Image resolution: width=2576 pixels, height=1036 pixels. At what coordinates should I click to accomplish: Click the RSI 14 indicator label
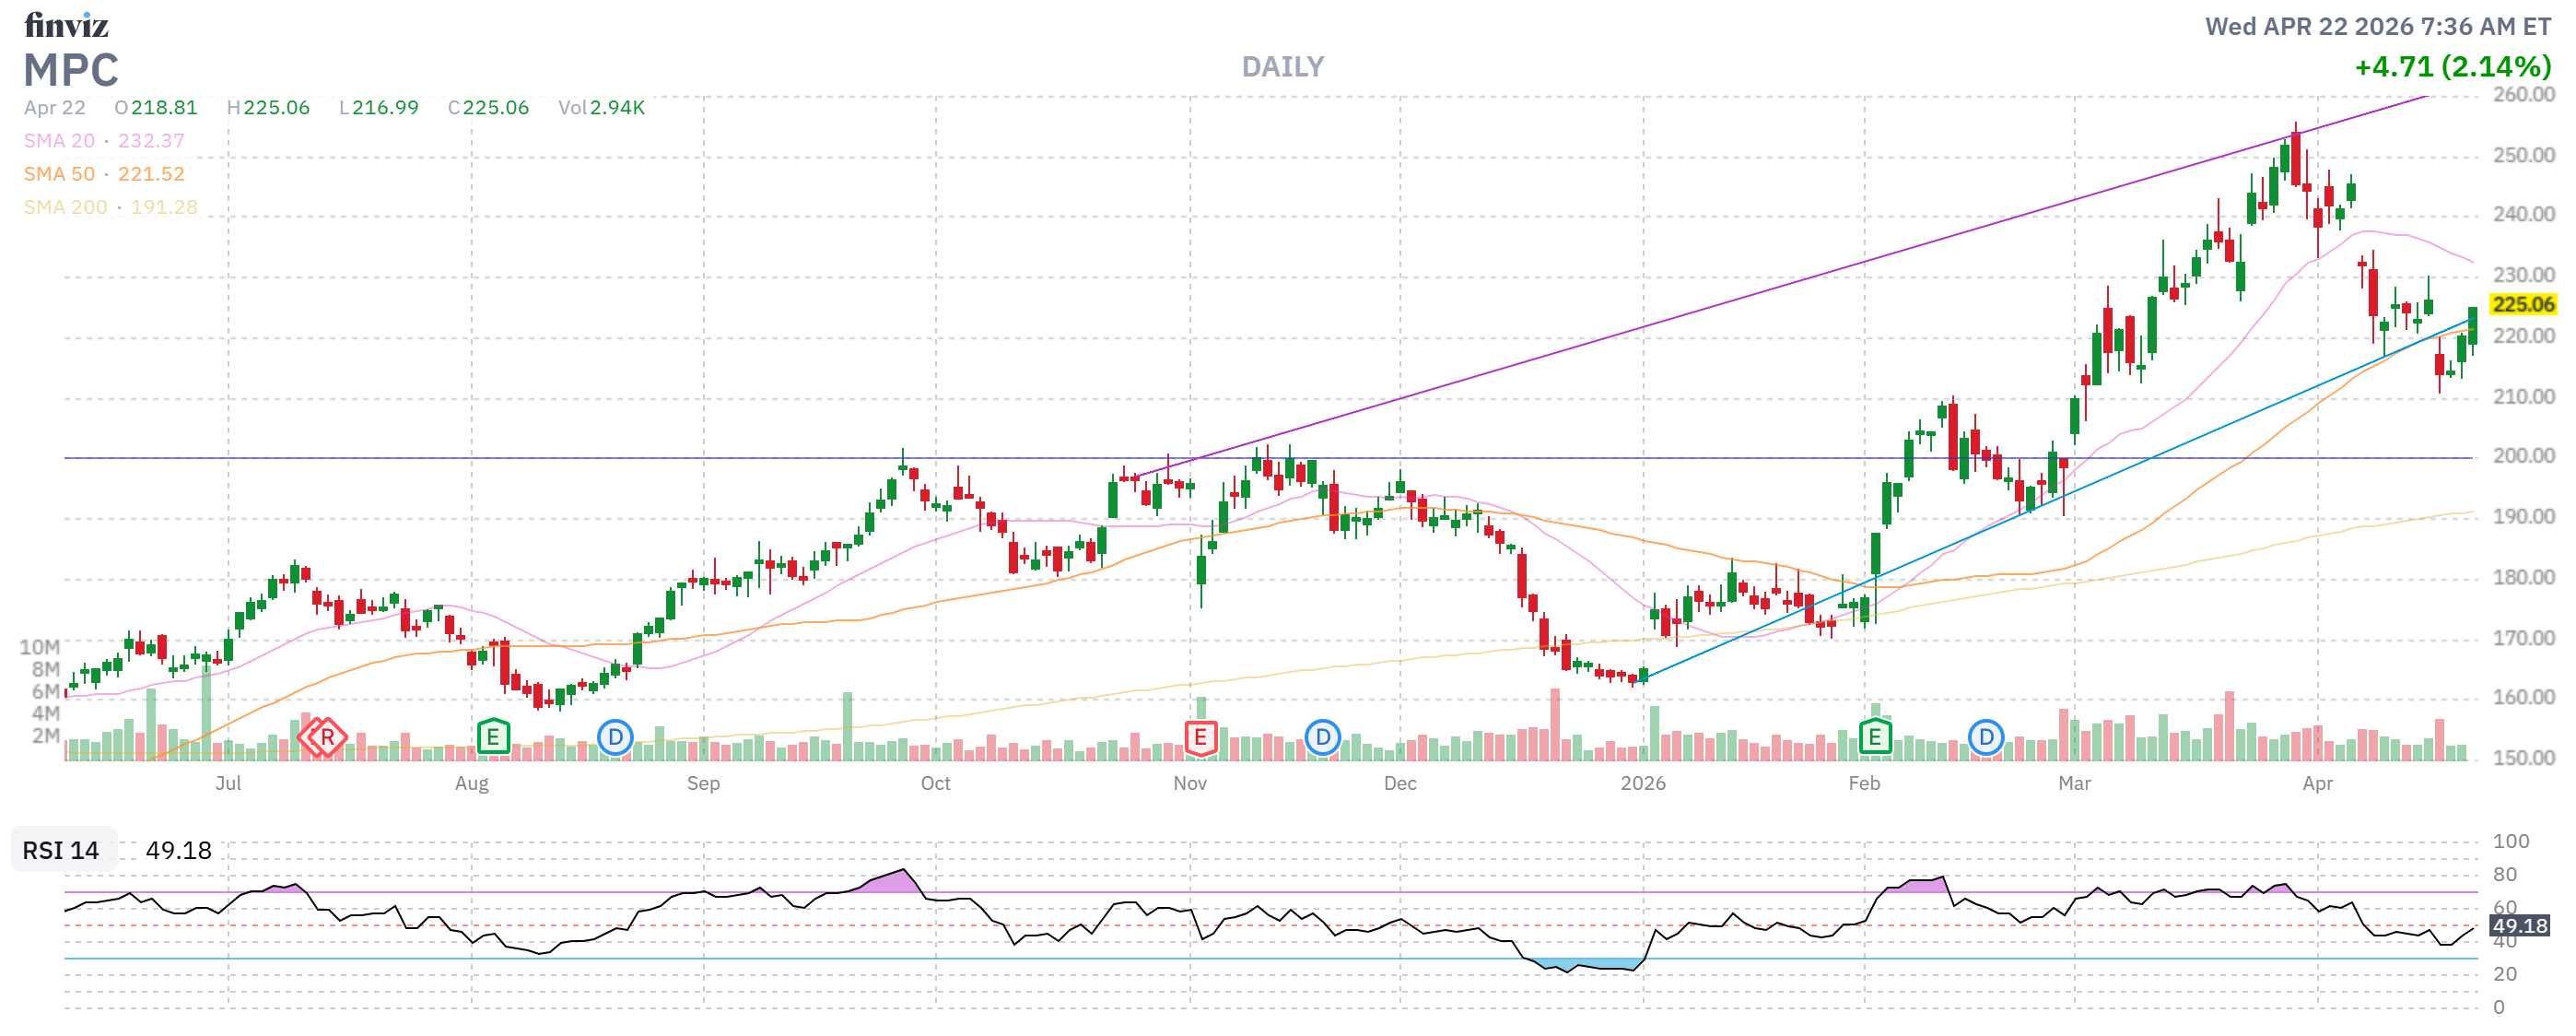[x=61, y=851]
